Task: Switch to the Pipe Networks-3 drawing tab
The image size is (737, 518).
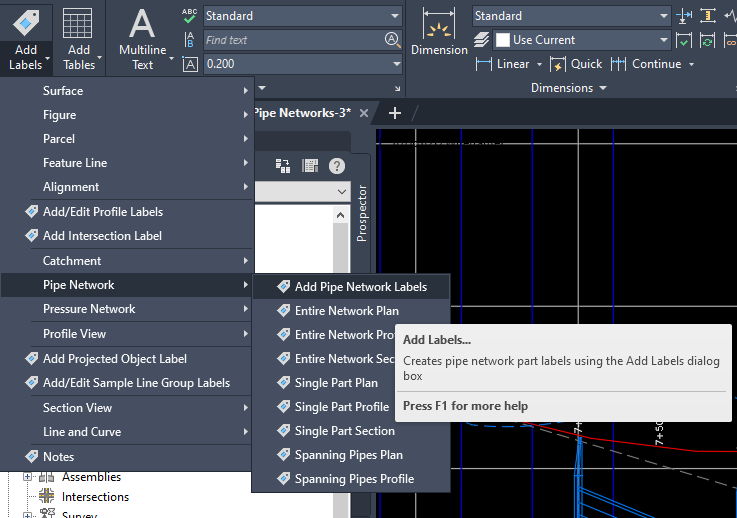Action: [302, 113]
